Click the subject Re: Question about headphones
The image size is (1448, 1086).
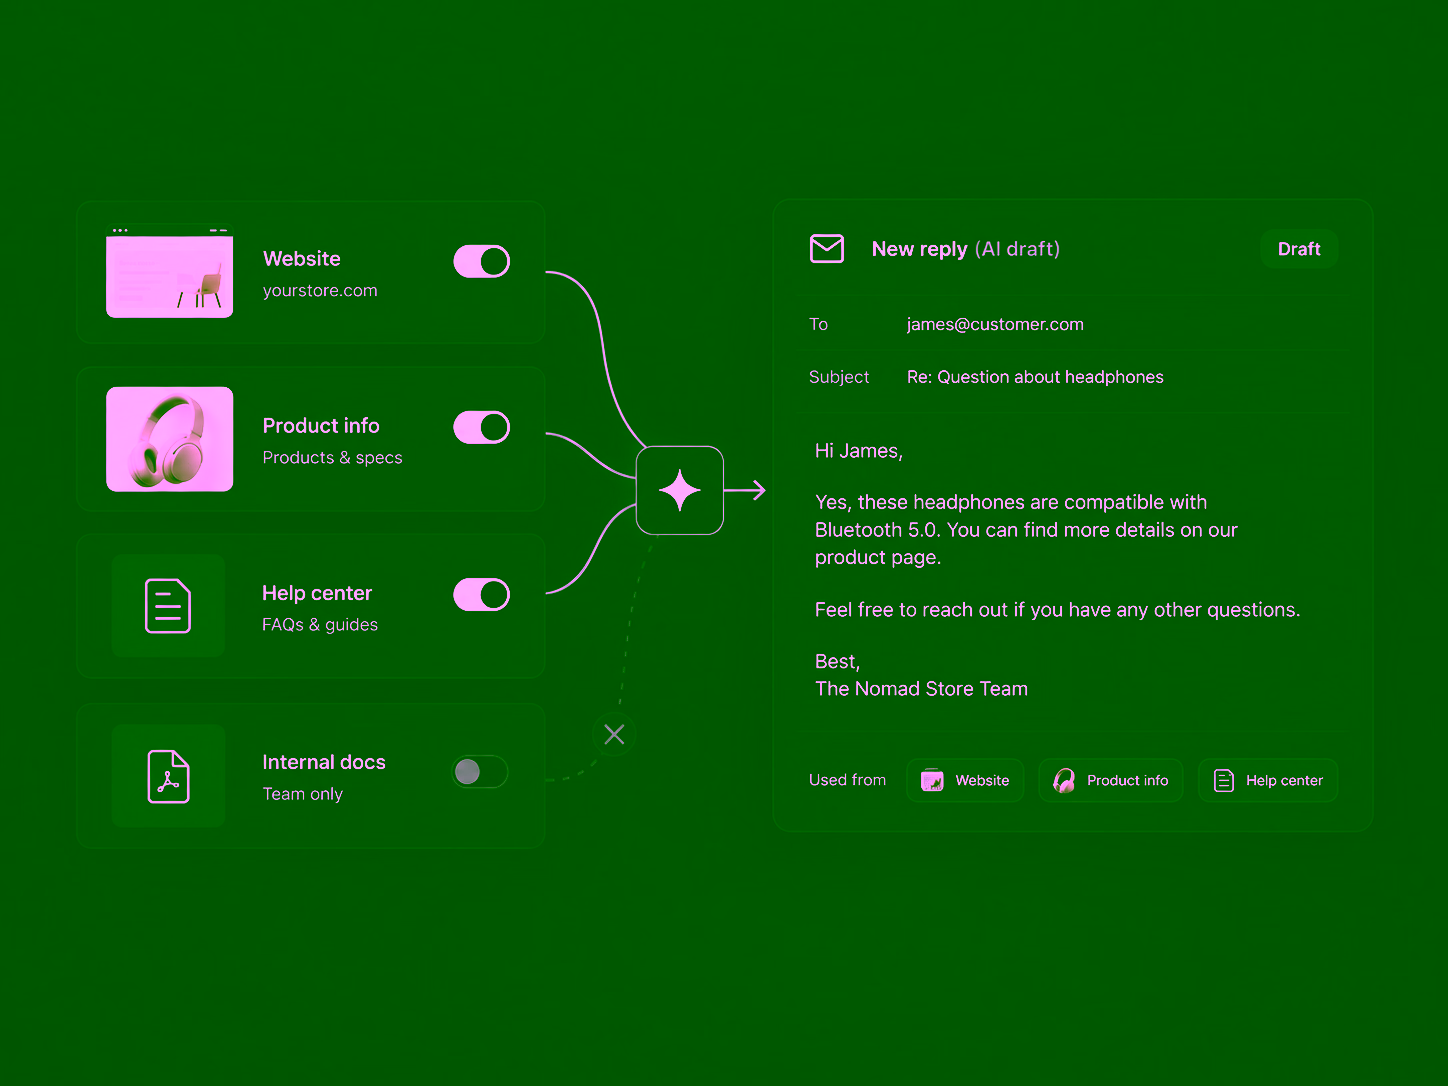(1035, 377)
